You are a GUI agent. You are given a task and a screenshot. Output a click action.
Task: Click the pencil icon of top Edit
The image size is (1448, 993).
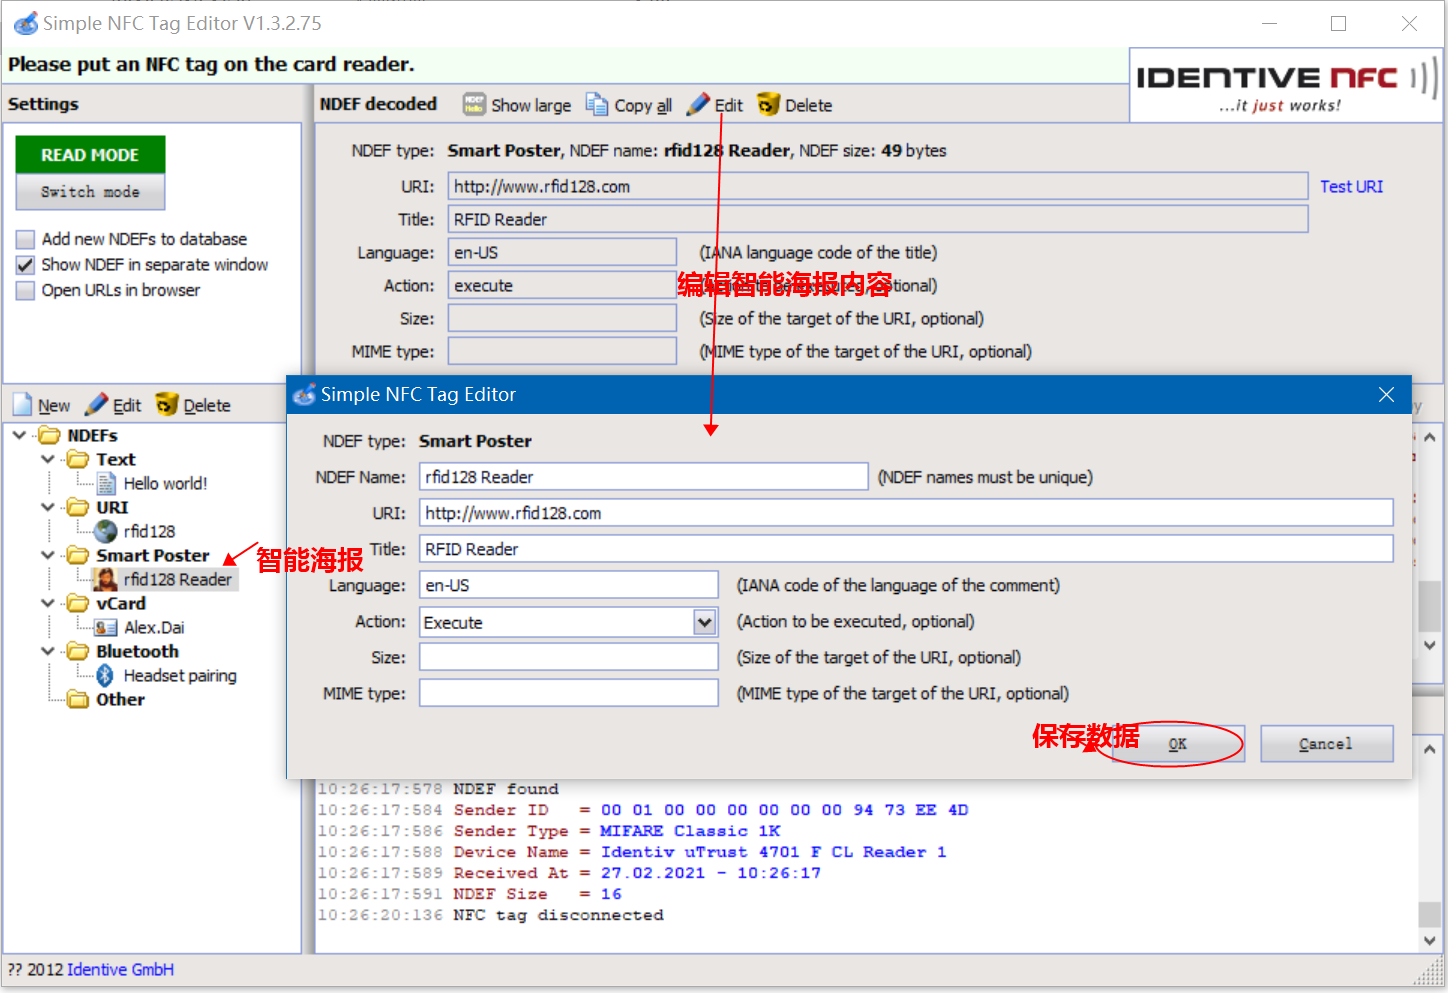[x=698, y=104]
